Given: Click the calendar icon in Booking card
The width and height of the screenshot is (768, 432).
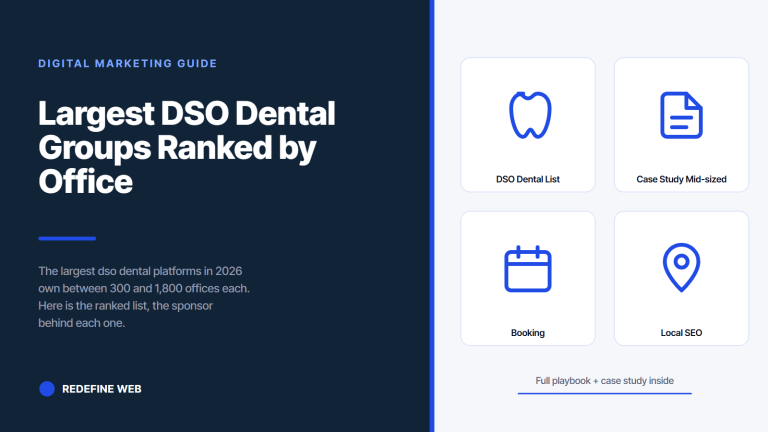Looking at the screenshot, I should tap(528, 269).
